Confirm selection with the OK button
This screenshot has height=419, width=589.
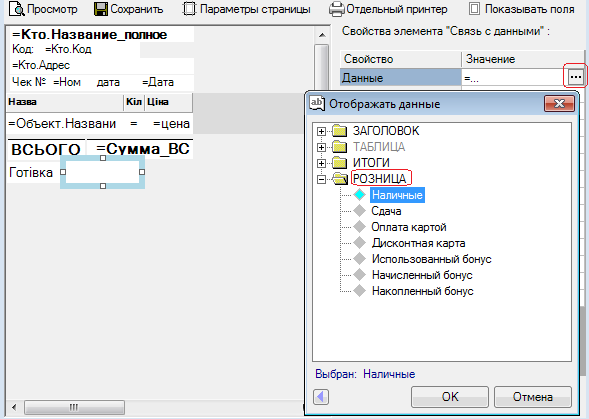[450, 397]
